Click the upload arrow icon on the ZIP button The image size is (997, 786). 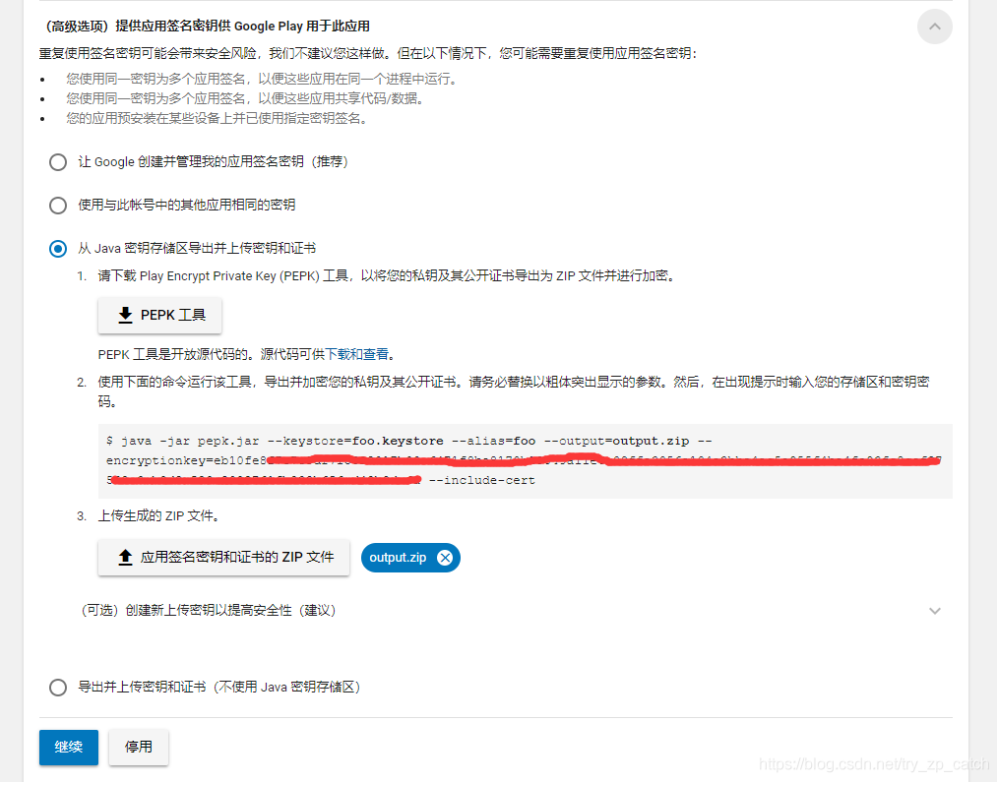point(125,558)
